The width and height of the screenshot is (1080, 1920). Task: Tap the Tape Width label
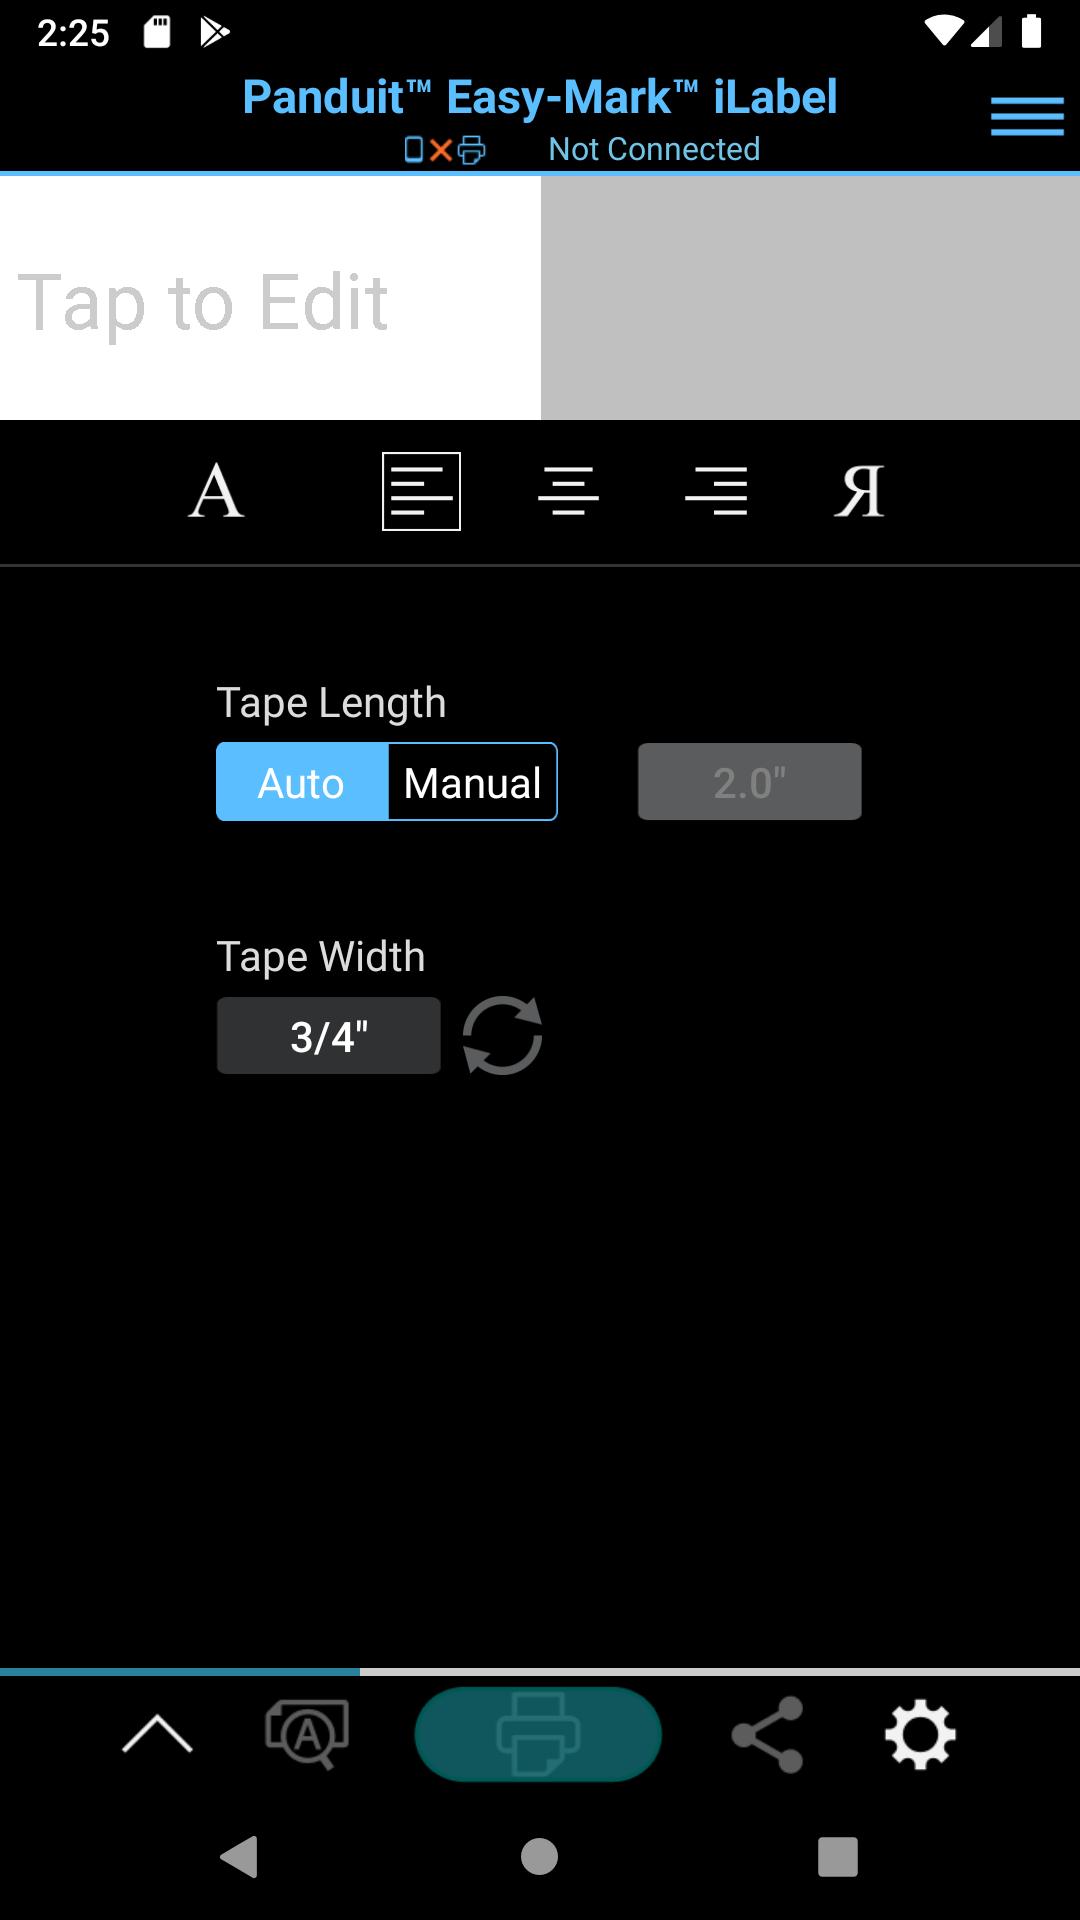point(321,957)
